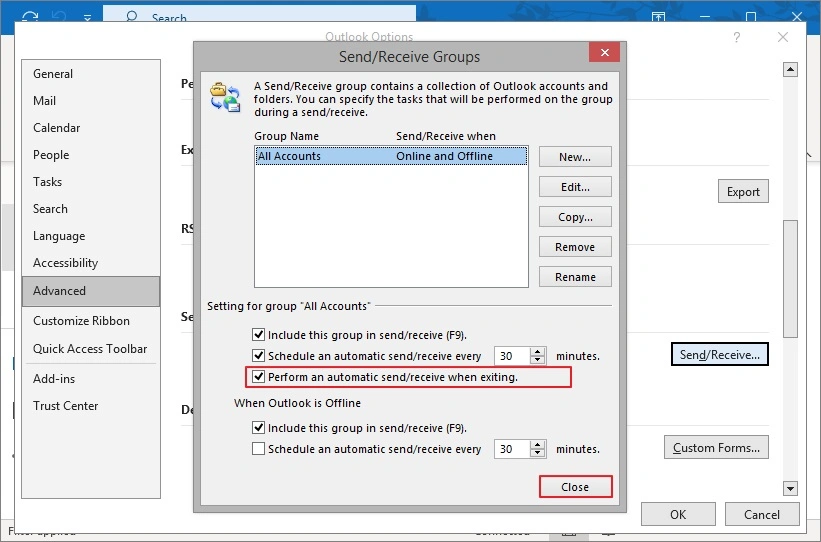Click the Outlook Options scrollbar thumb
The width and height of the screenshot is (821, 542).
tap(790, 279)
